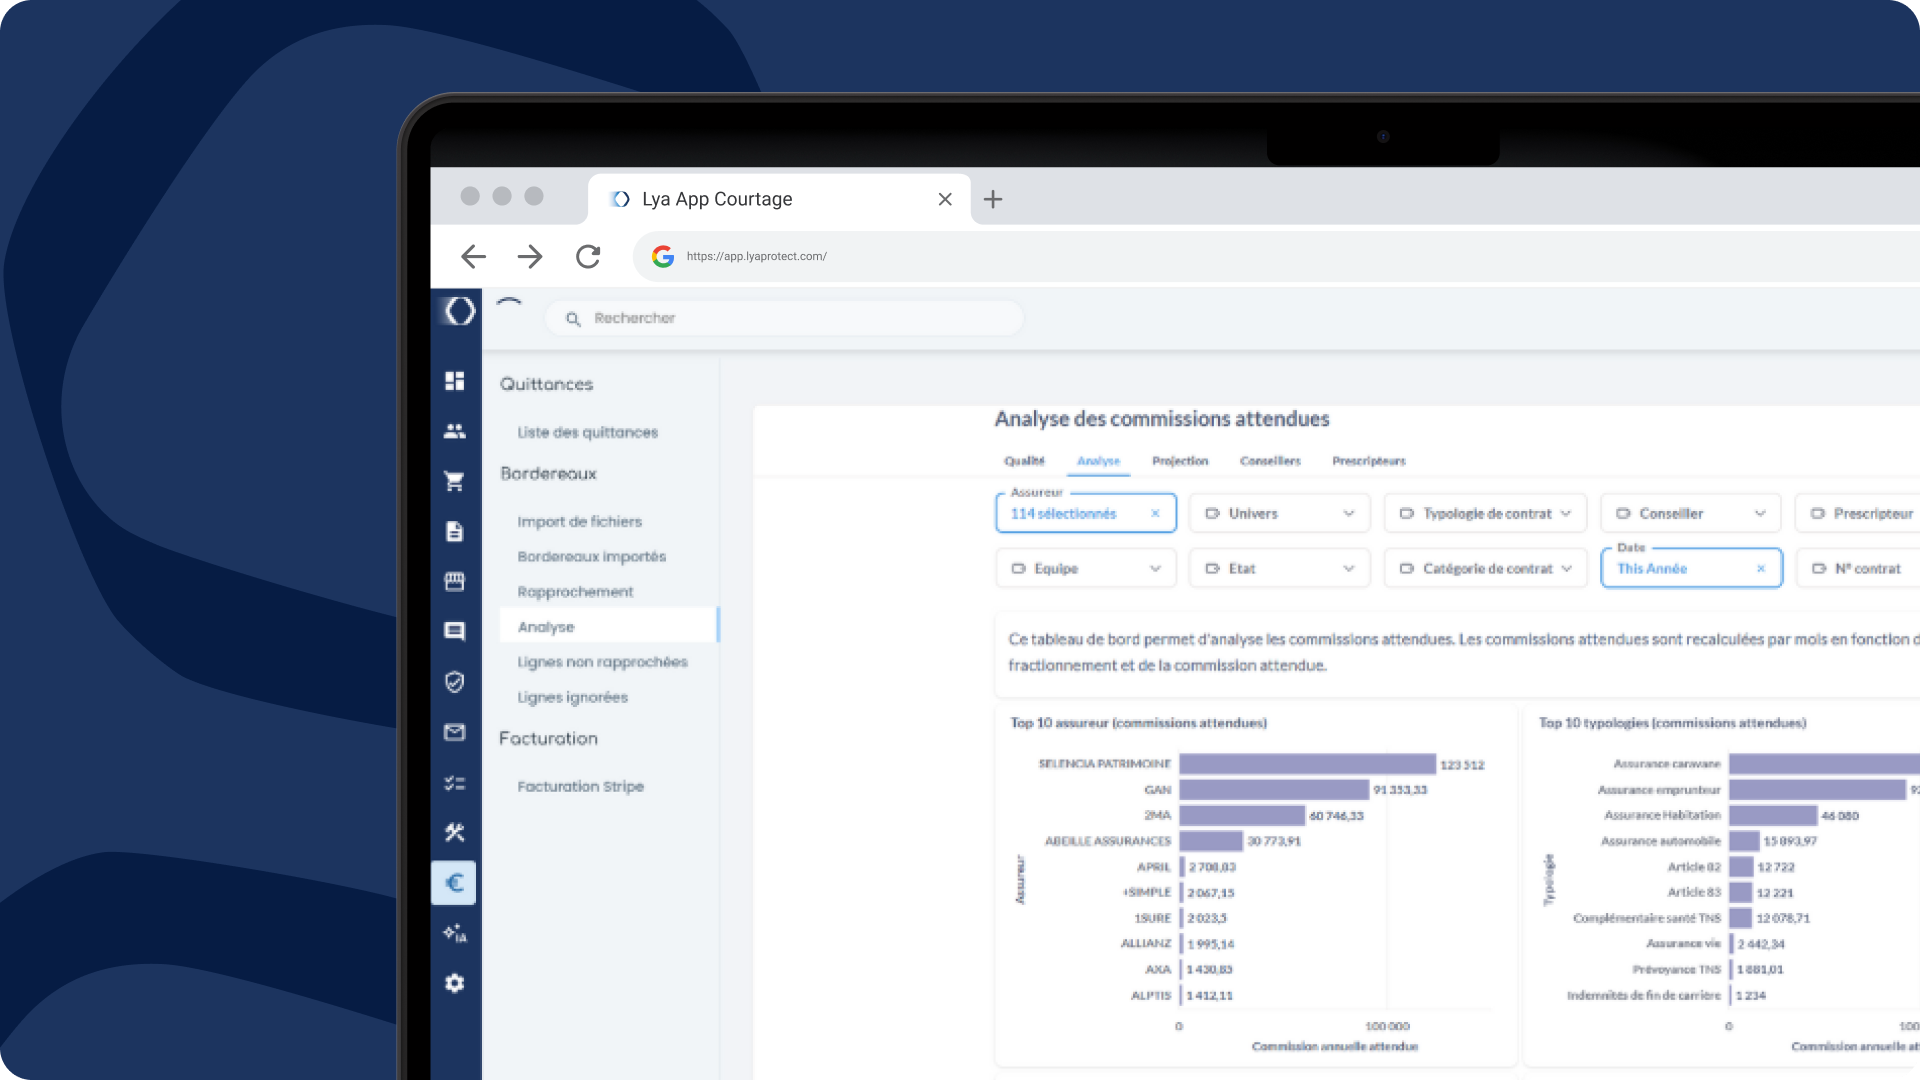Open the Conseiller filter dropdown
The image size is (1920, 1080).
tap(1690, 514)
